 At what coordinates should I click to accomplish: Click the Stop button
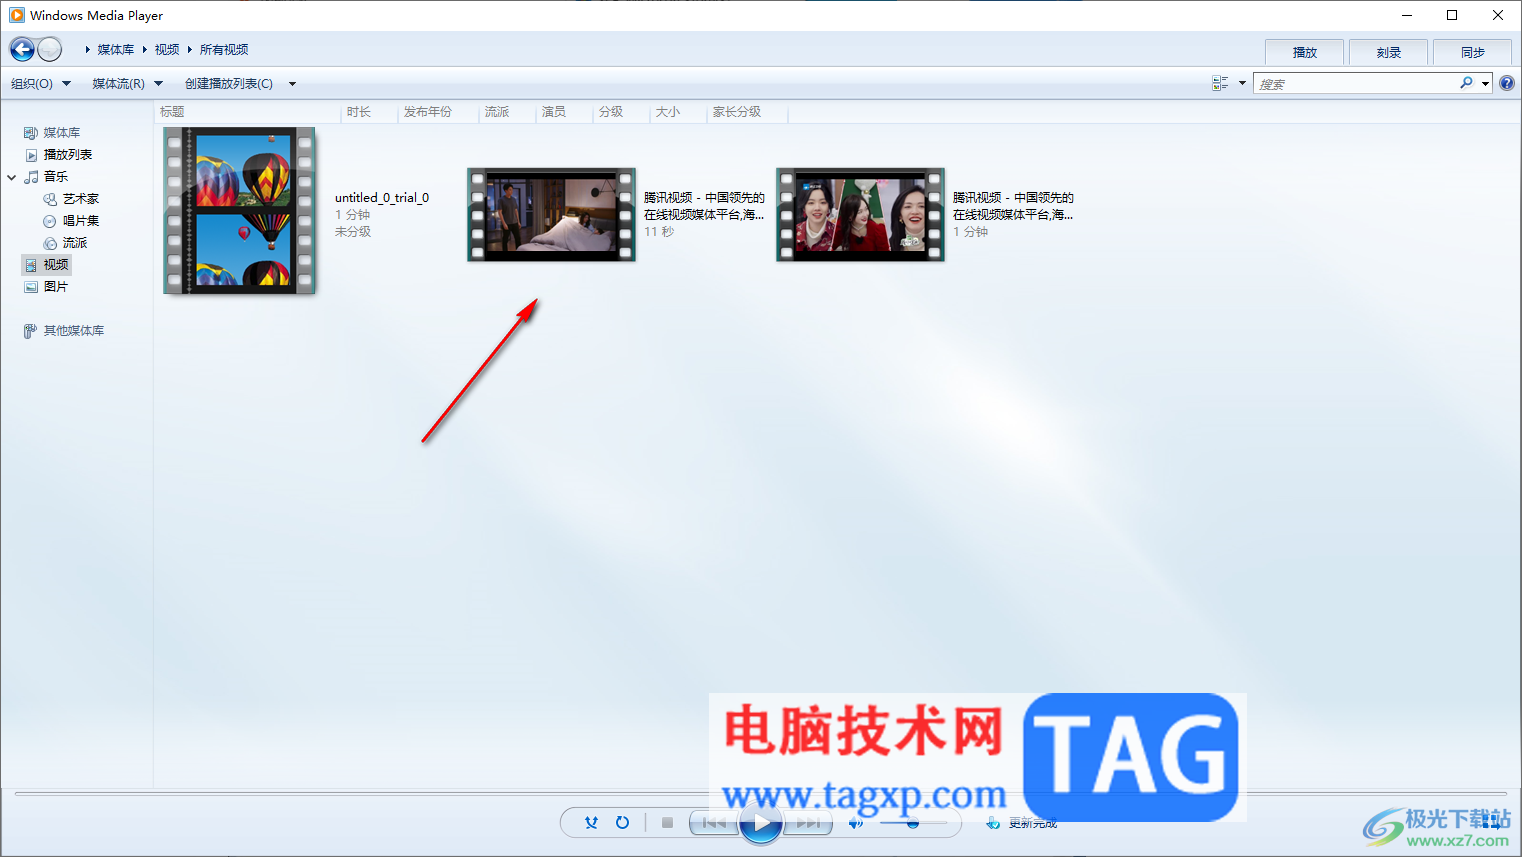click(x=667, y=823)
